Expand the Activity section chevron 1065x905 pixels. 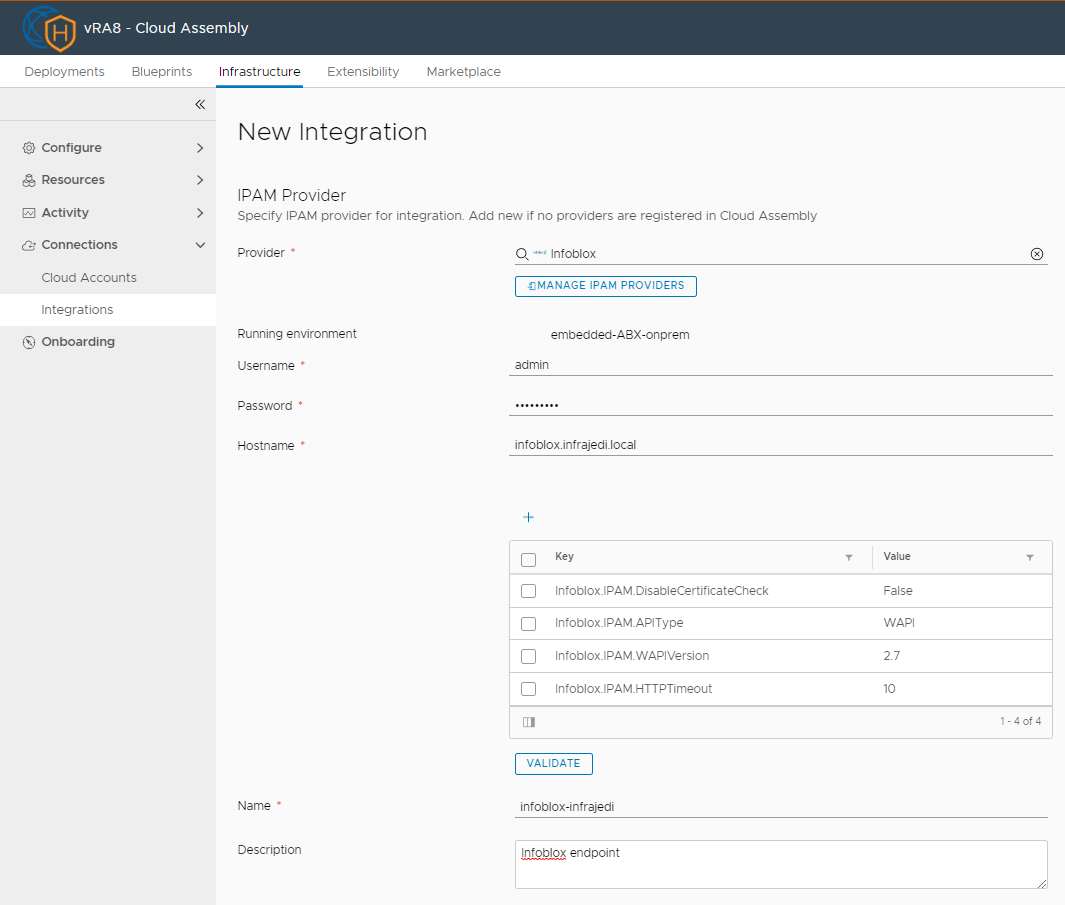coord(200,213)
